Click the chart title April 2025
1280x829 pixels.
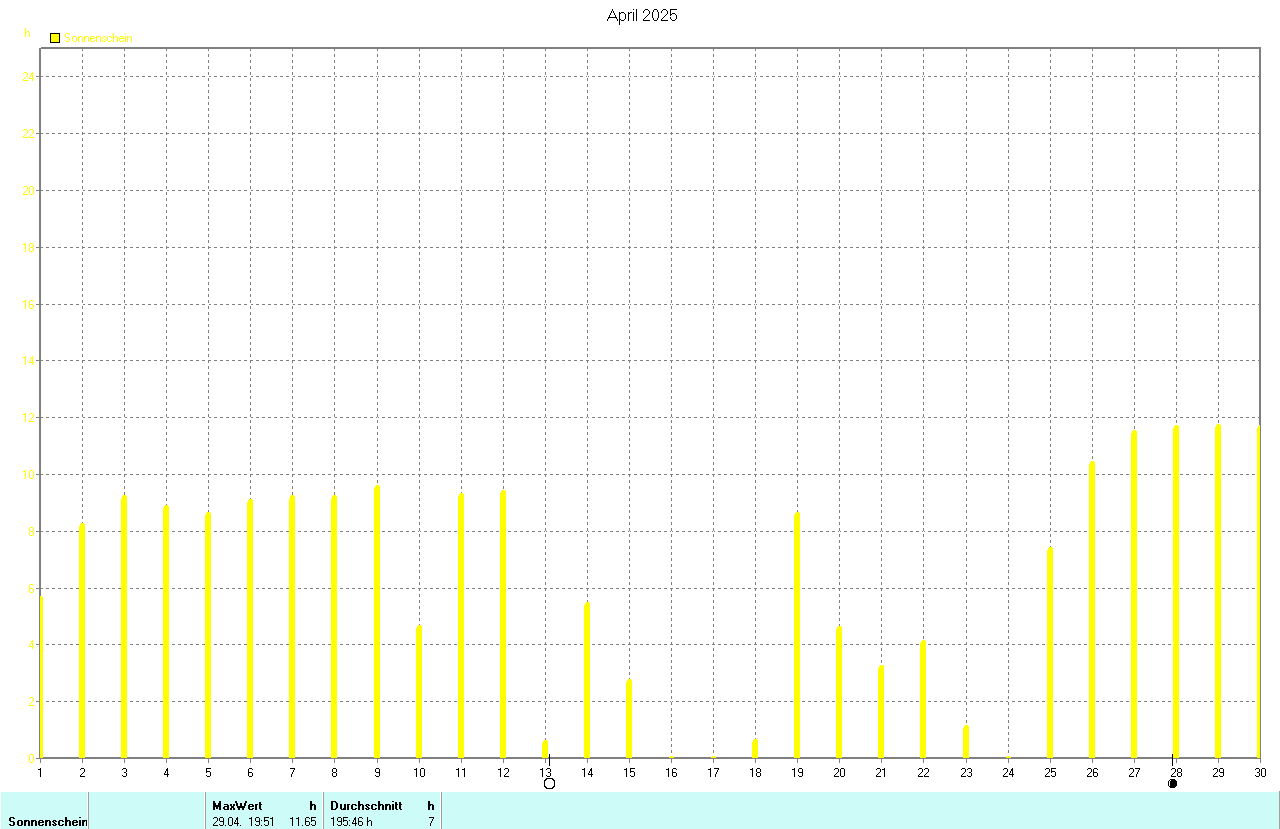(x=642, y=16)
